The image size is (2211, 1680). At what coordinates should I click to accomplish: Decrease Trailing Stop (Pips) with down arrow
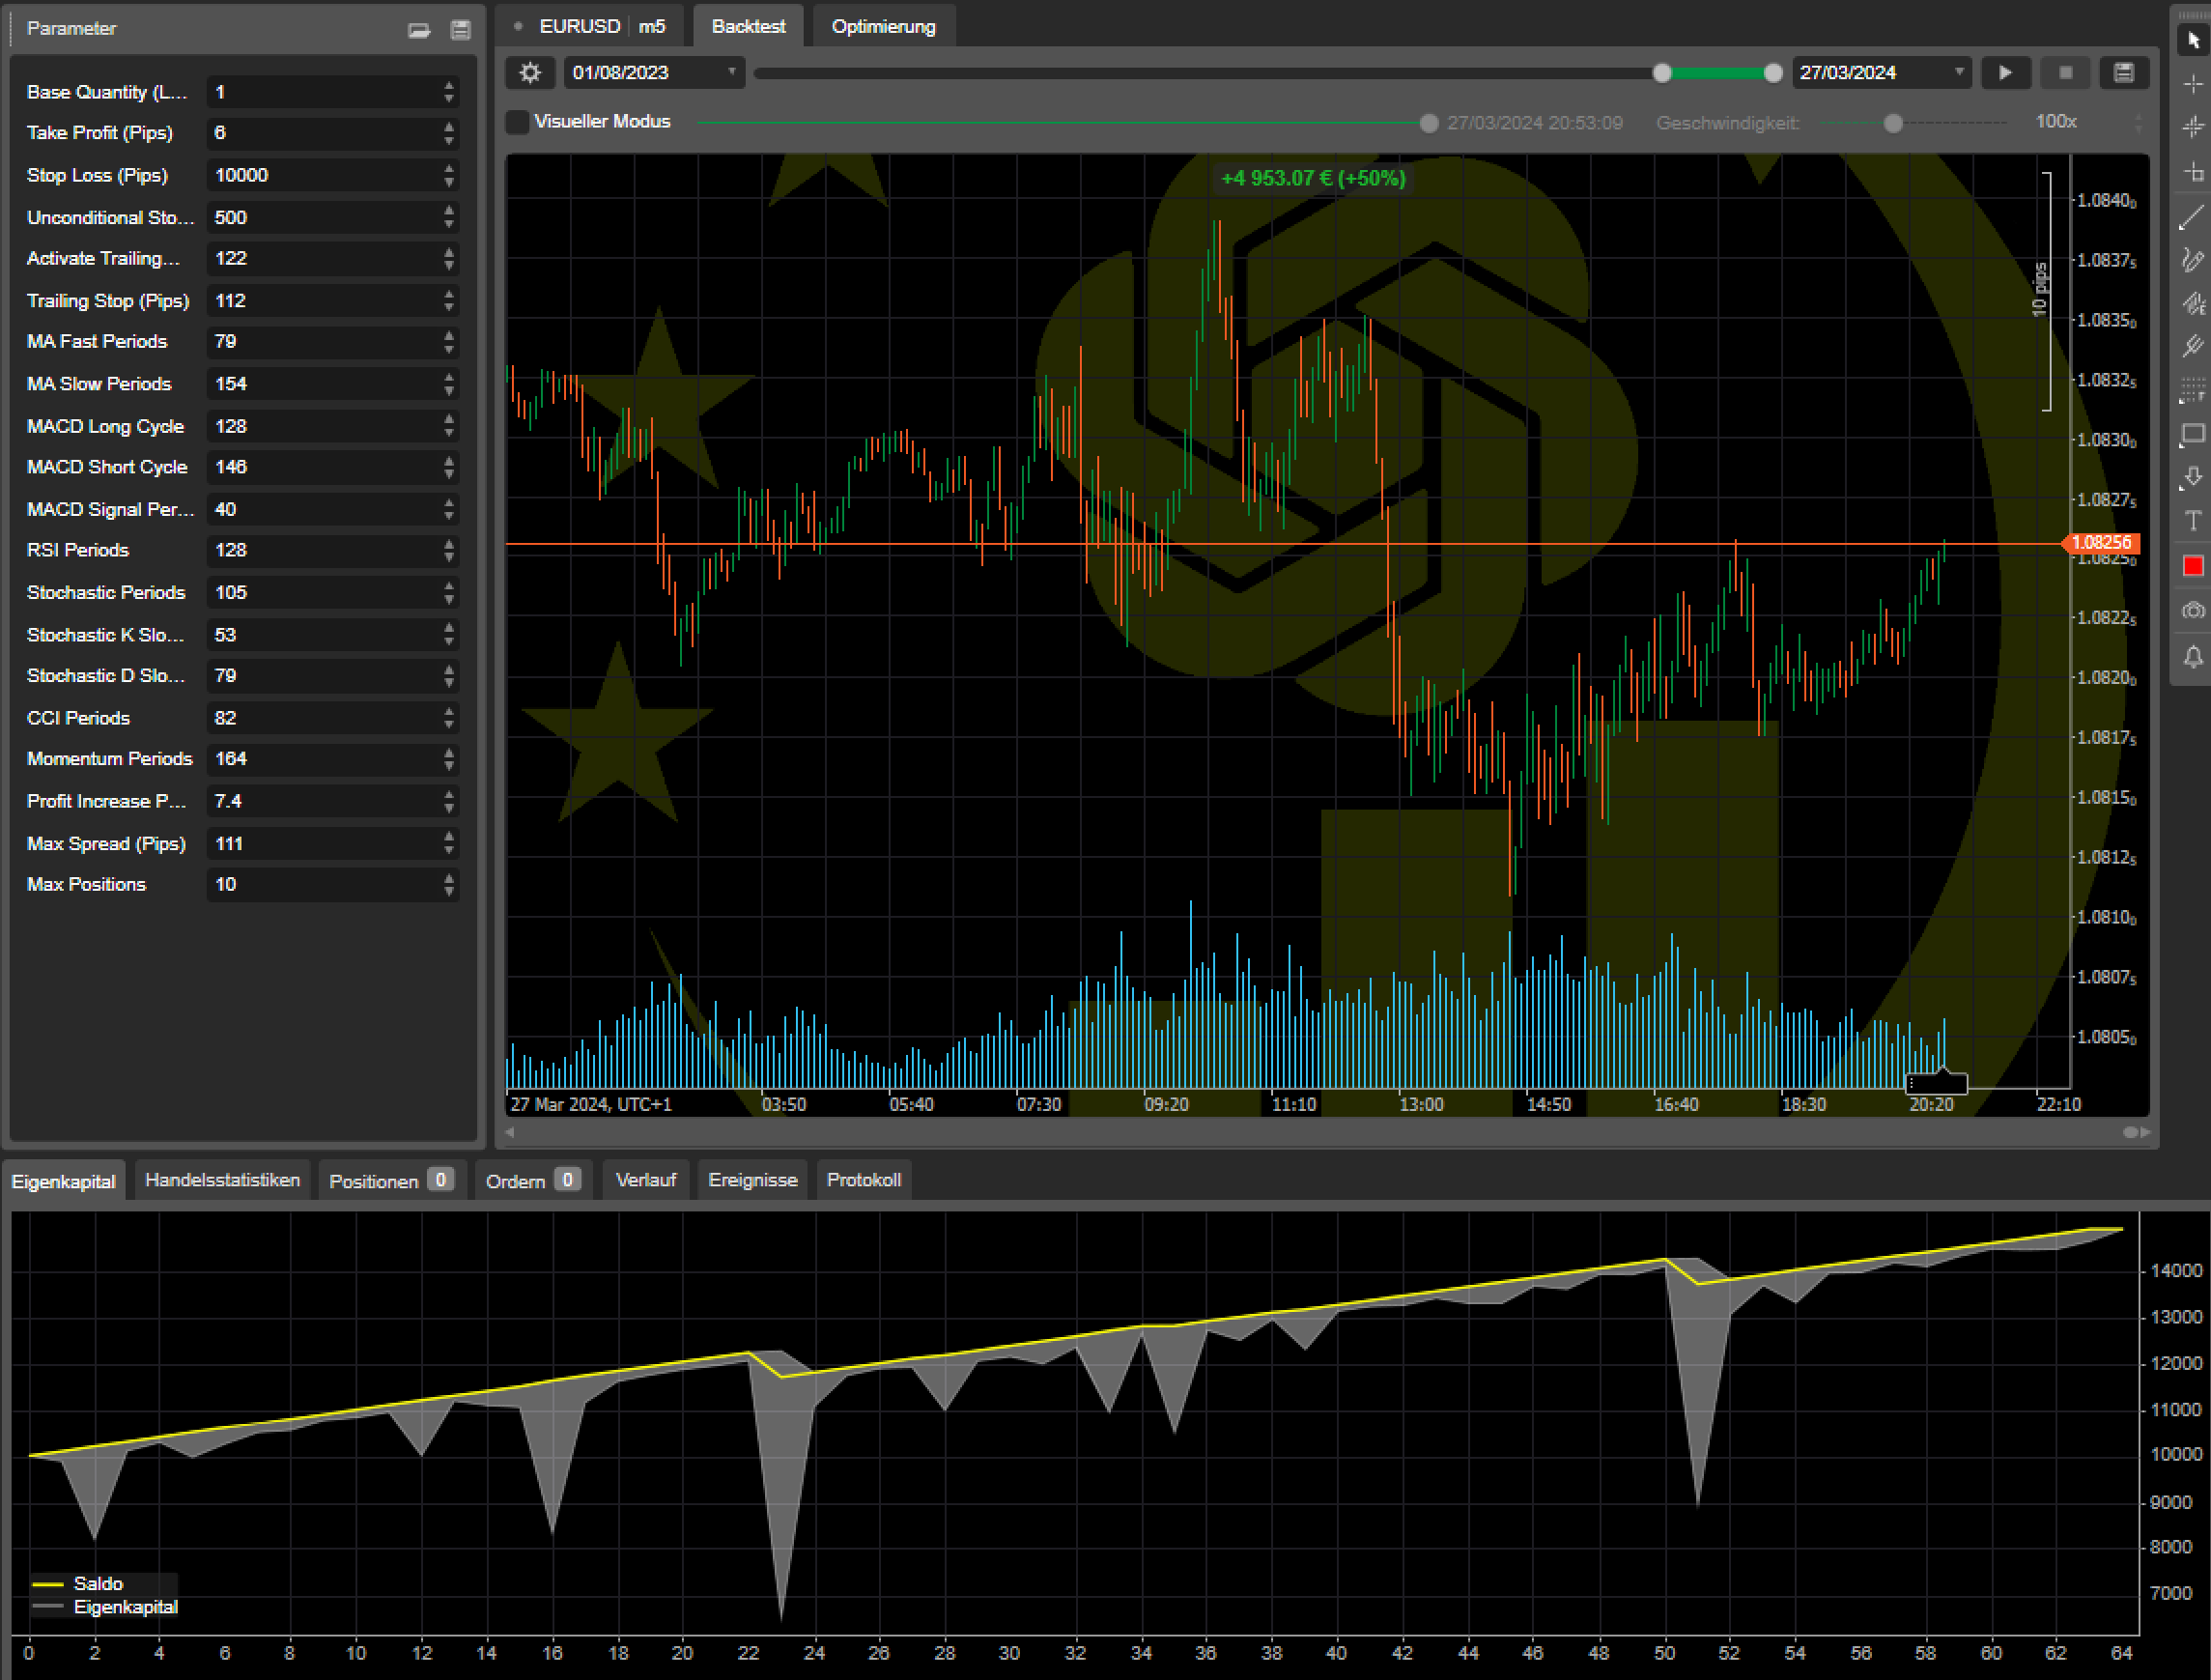click(x=449, y=307)
